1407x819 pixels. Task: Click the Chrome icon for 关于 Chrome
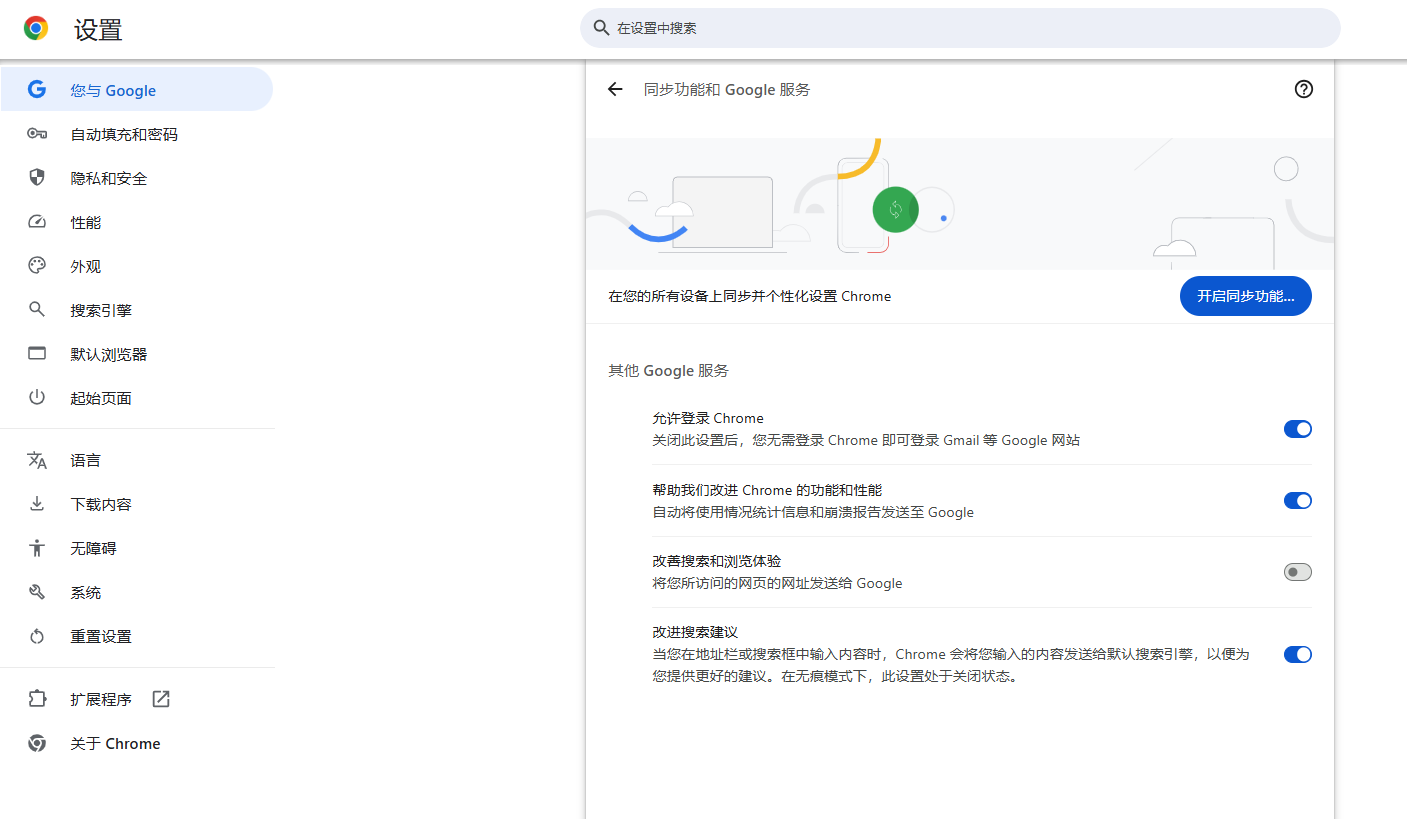pyautogui.click(x=37, y=743)
